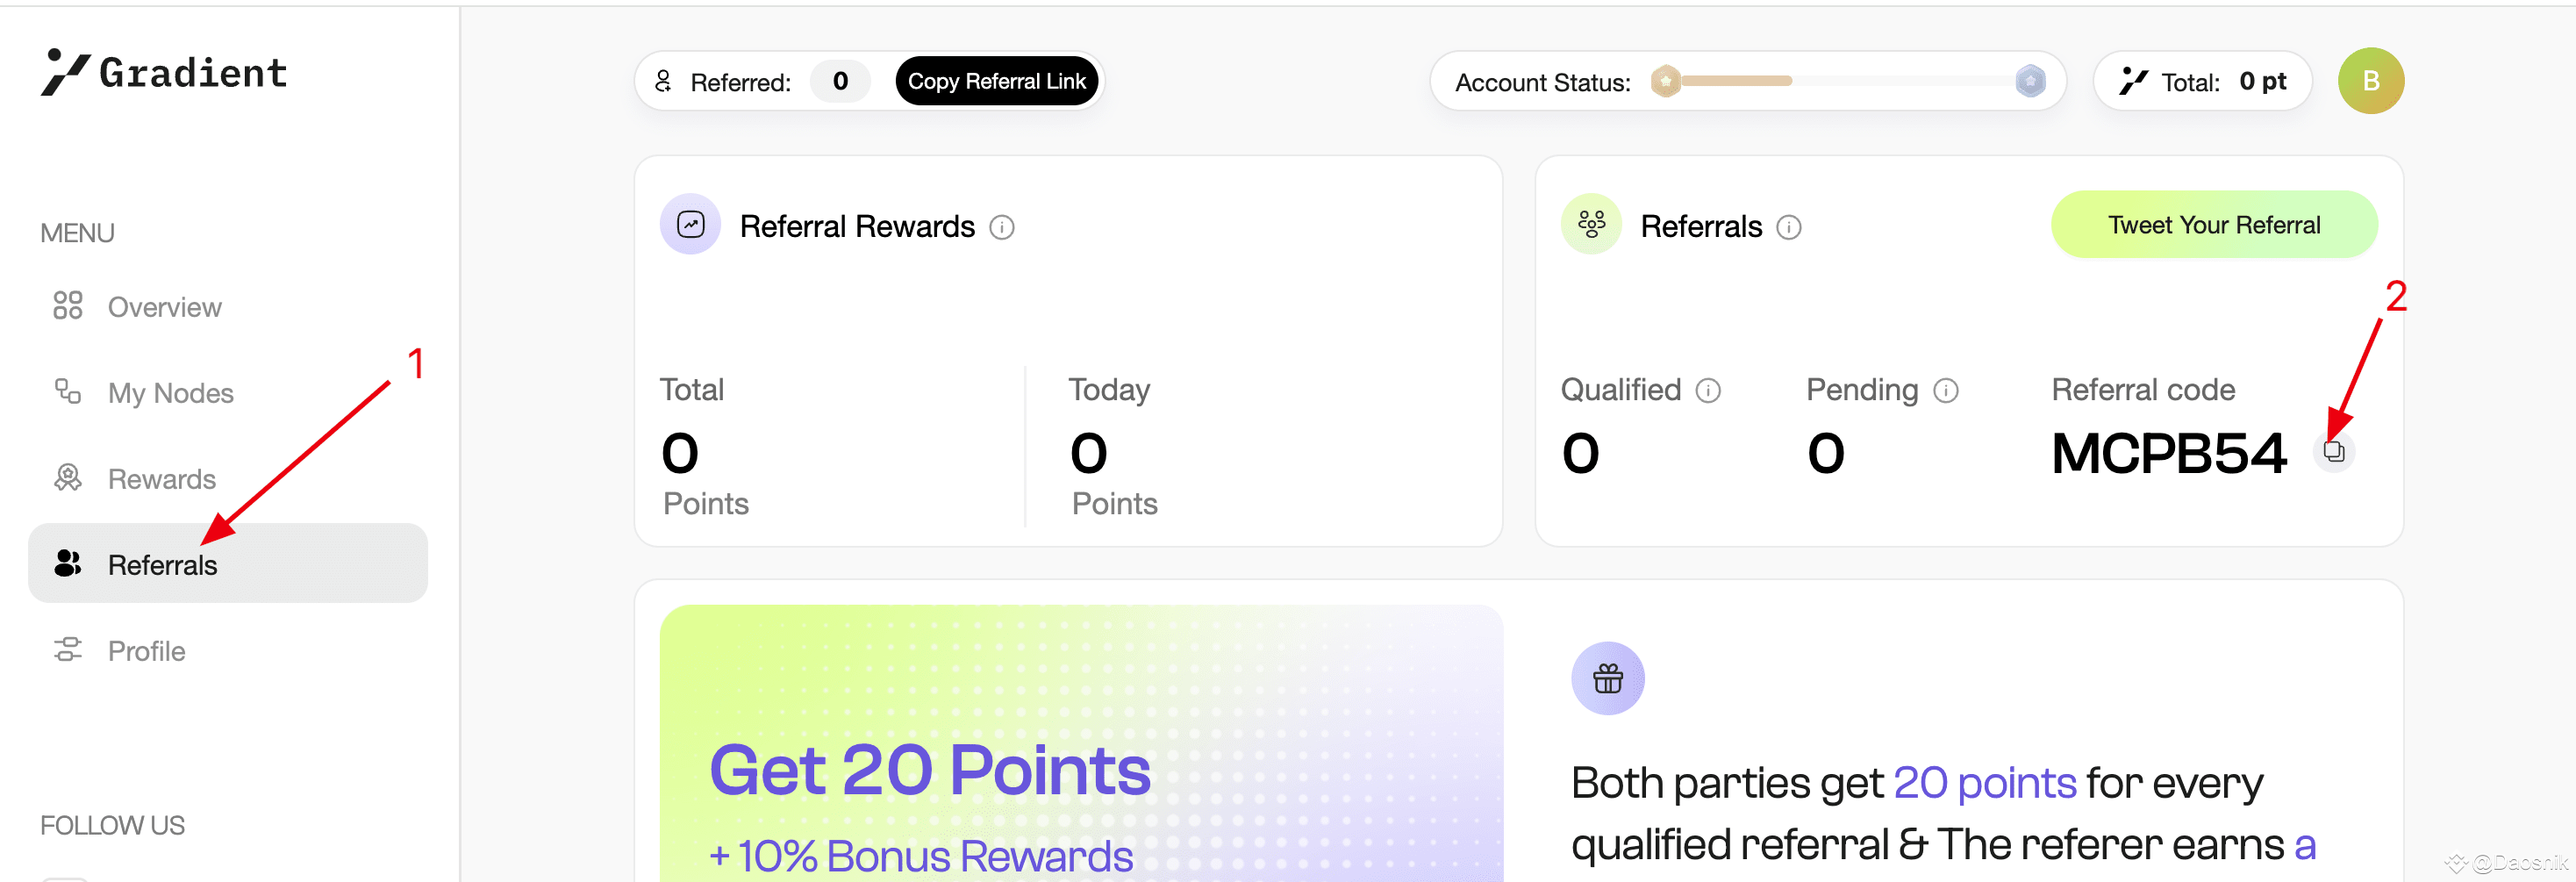Click the Total 0 pt badge
The height and width of the screenshot is (882, 2576).
click(2202, 81)
